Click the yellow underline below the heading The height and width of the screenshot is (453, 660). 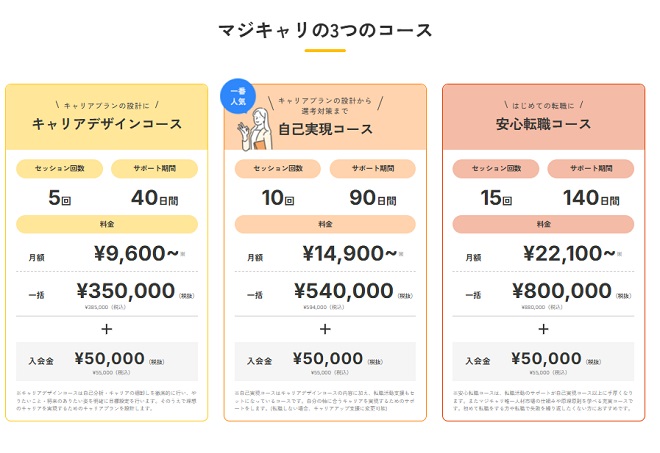tap(324, 50)
